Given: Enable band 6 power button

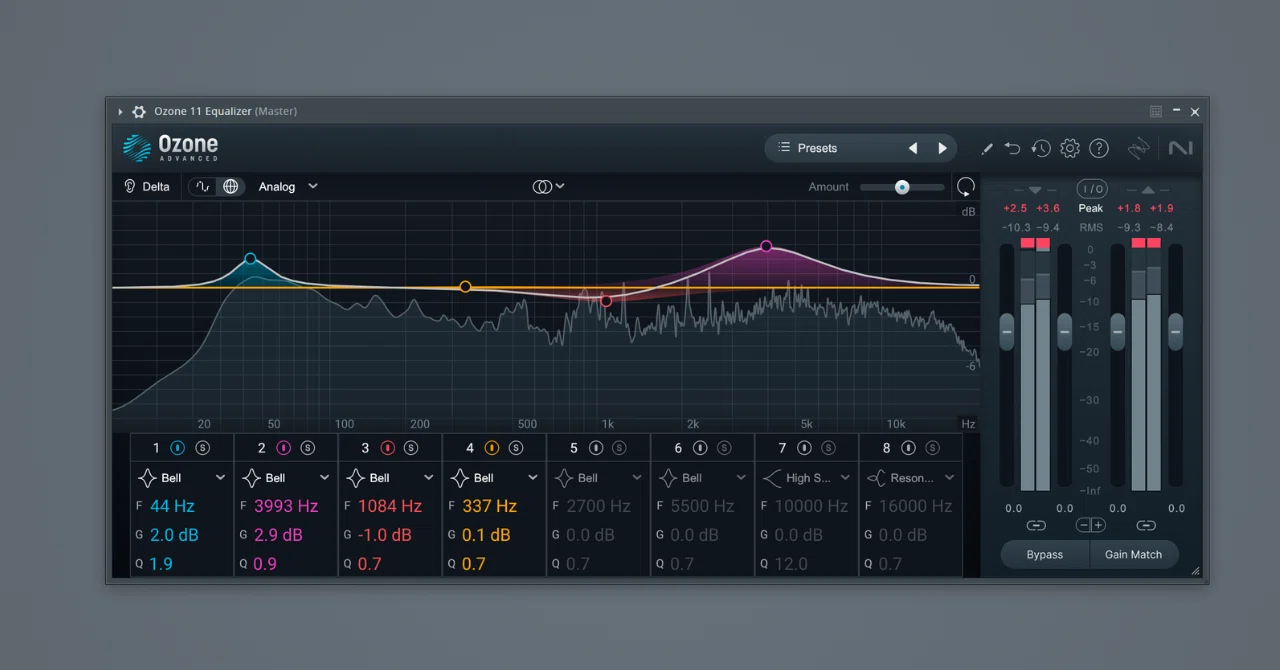Looking at the screenshot, I should coord(700,448).
